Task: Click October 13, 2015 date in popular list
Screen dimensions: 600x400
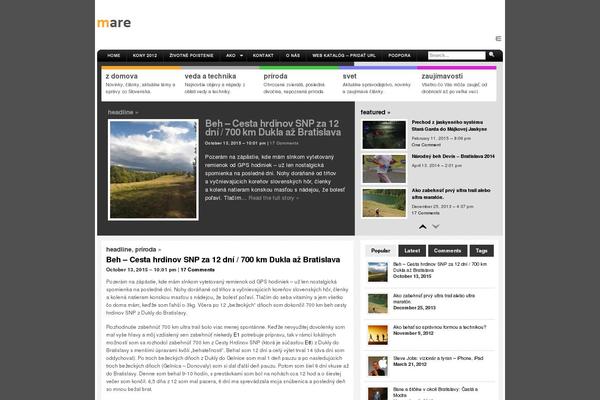Action: [x=412, y=276]
